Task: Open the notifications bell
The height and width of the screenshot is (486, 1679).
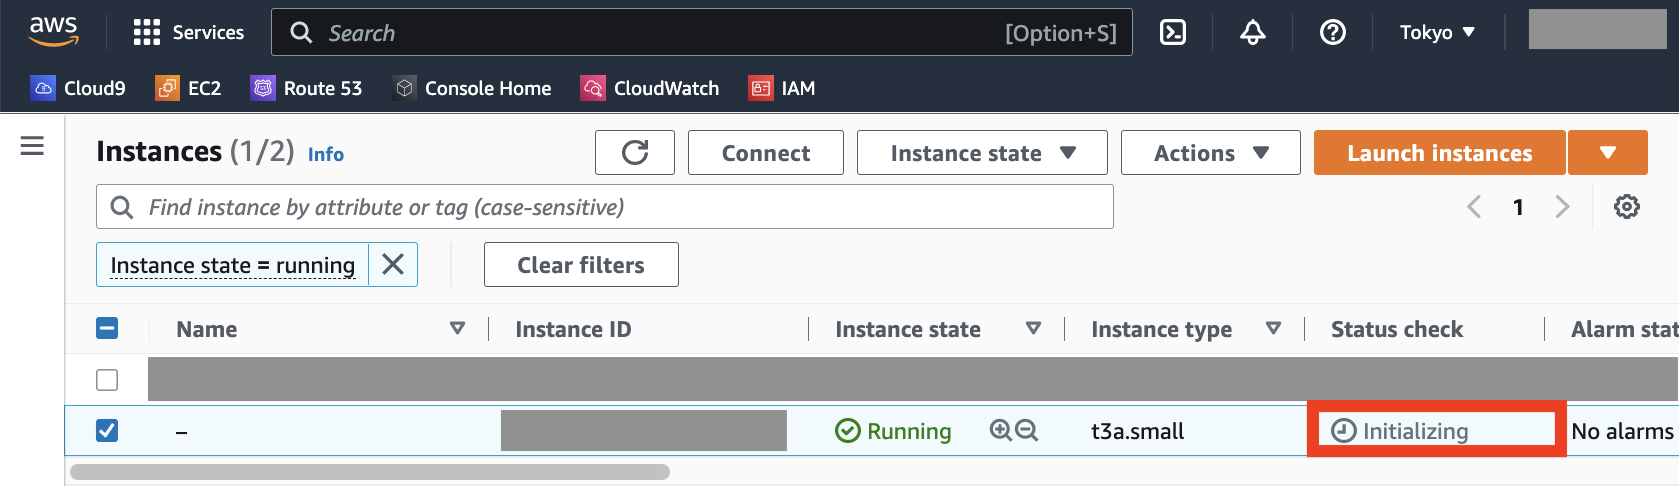Action: click(x=1252, y=33)
